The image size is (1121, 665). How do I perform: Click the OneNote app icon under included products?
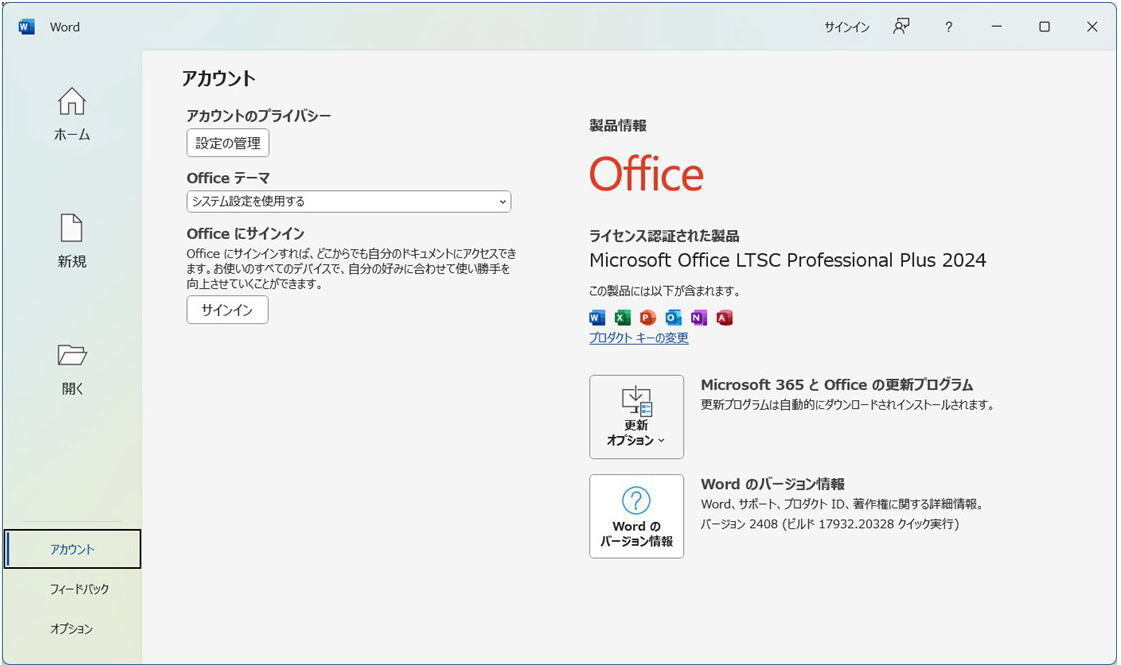point(698,317)
